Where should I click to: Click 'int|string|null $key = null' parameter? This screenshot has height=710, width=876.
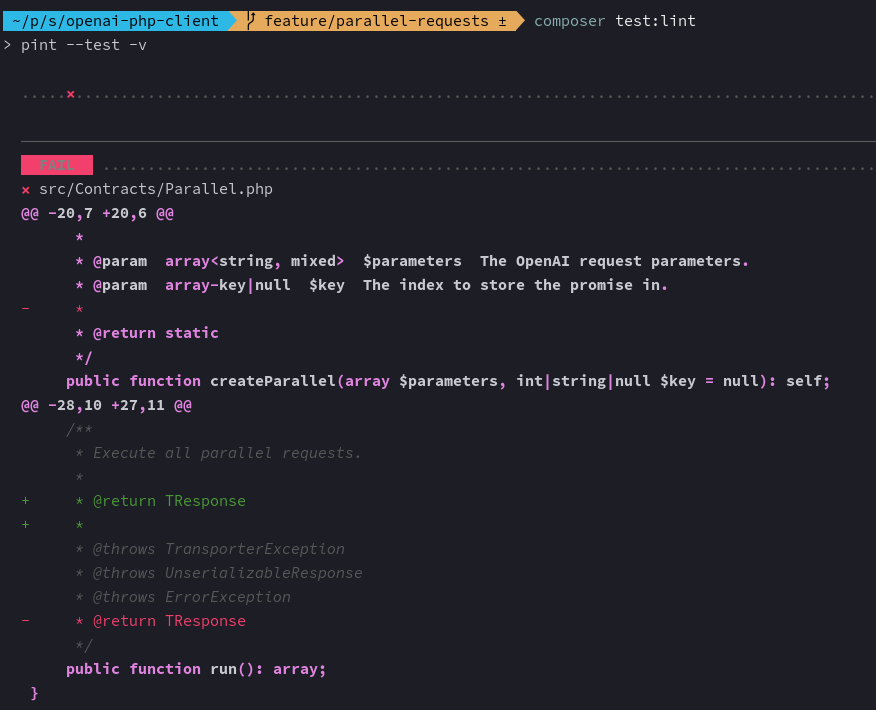pyautogui.click(x=637, y=381)
